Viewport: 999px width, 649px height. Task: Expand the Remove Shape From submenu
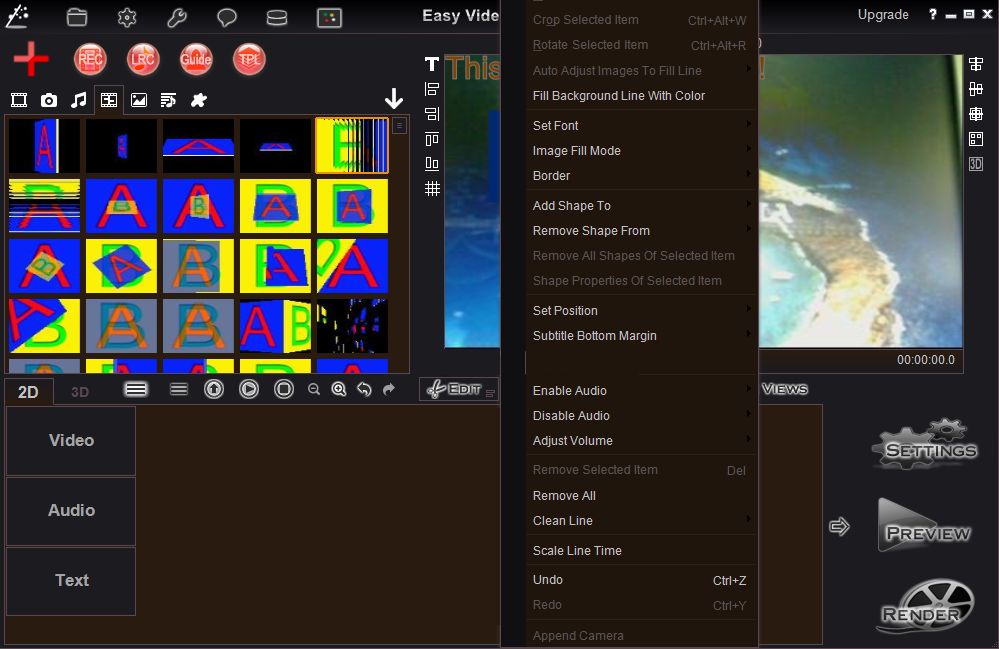tap(642, 231)
